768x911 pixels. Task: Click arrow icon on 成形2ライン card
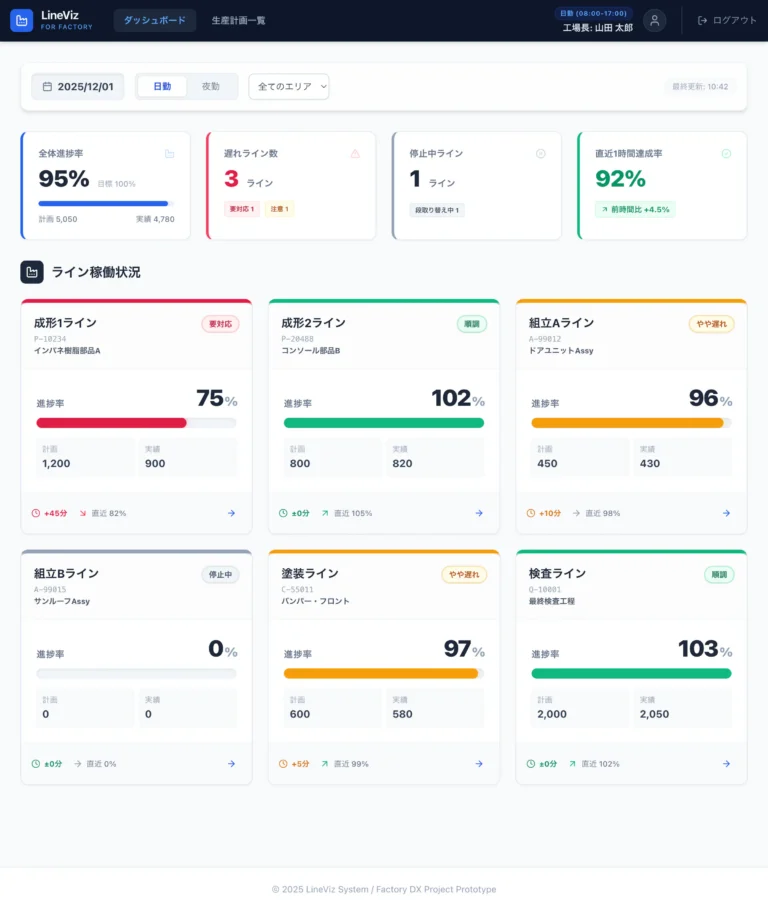click(479, 513)
